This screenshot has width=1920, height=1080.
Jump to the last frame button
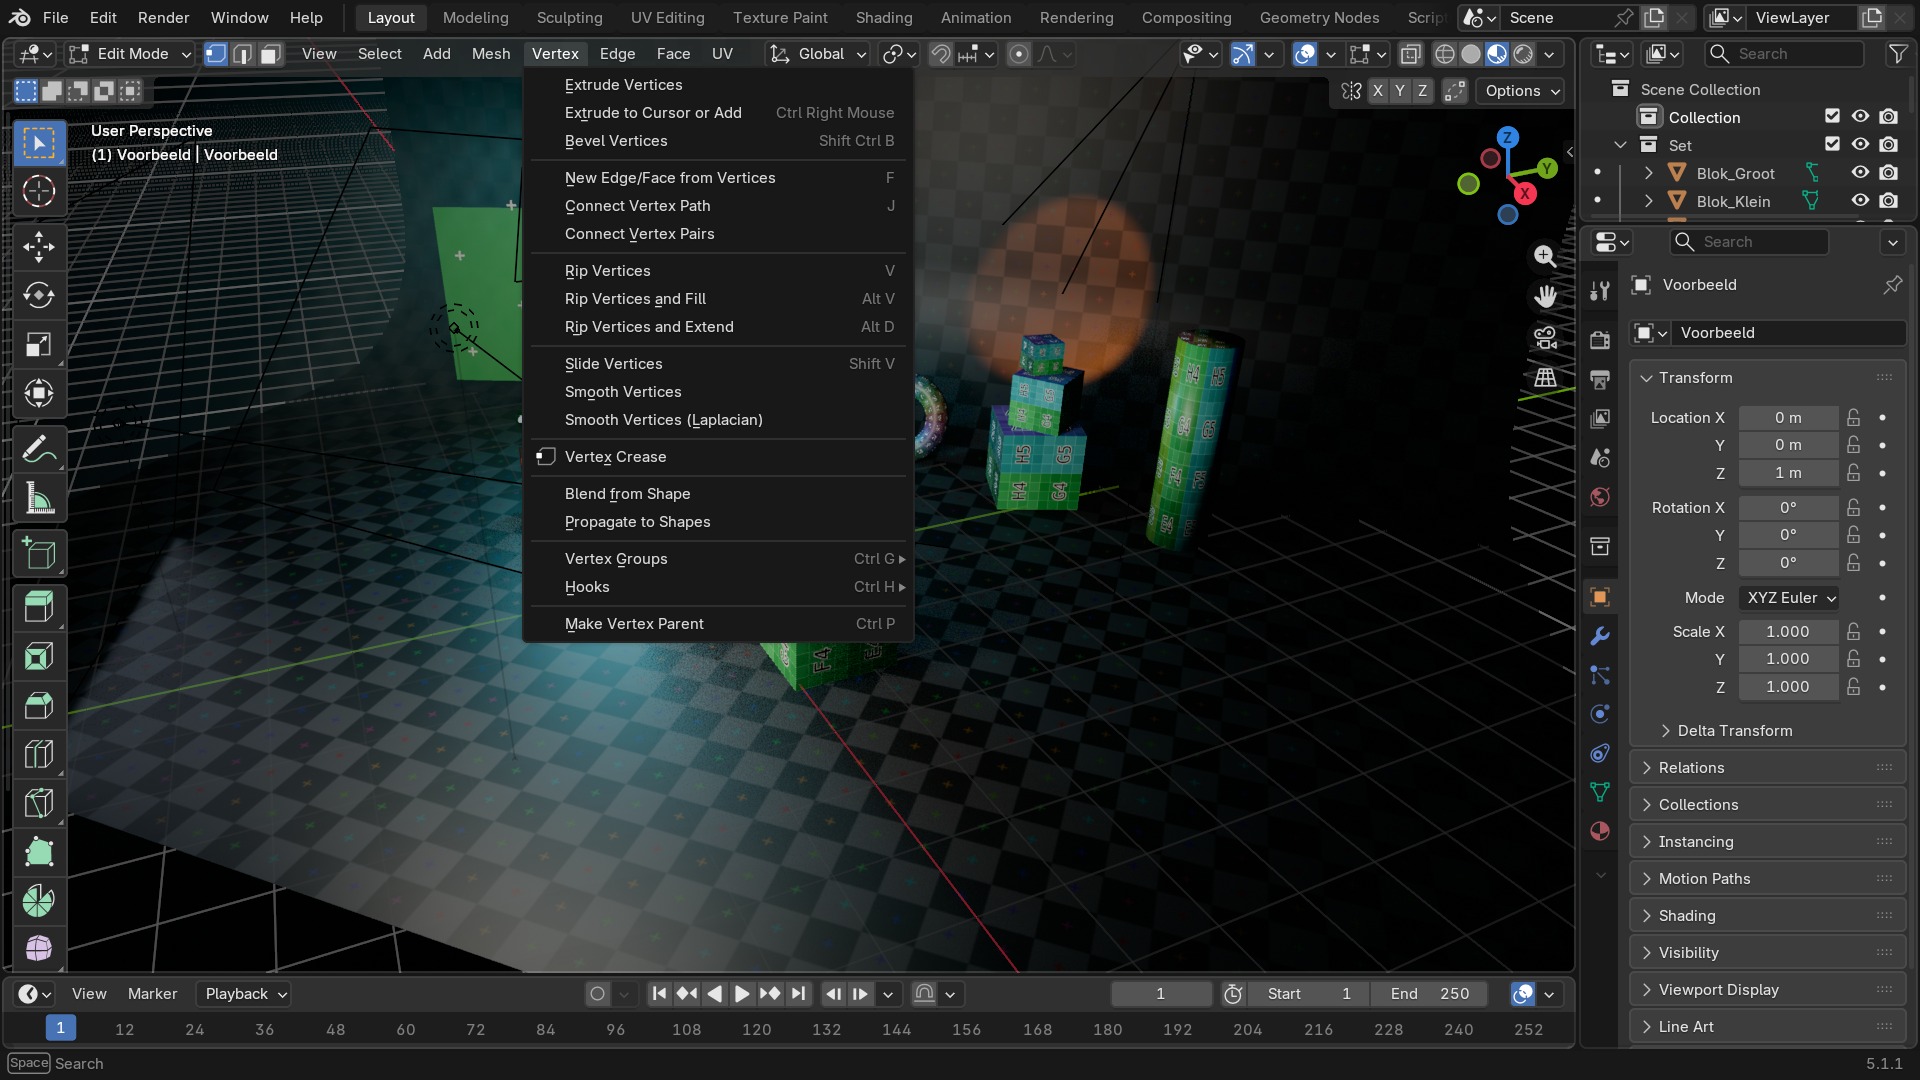pyautogui.click(x=797, y=994)
